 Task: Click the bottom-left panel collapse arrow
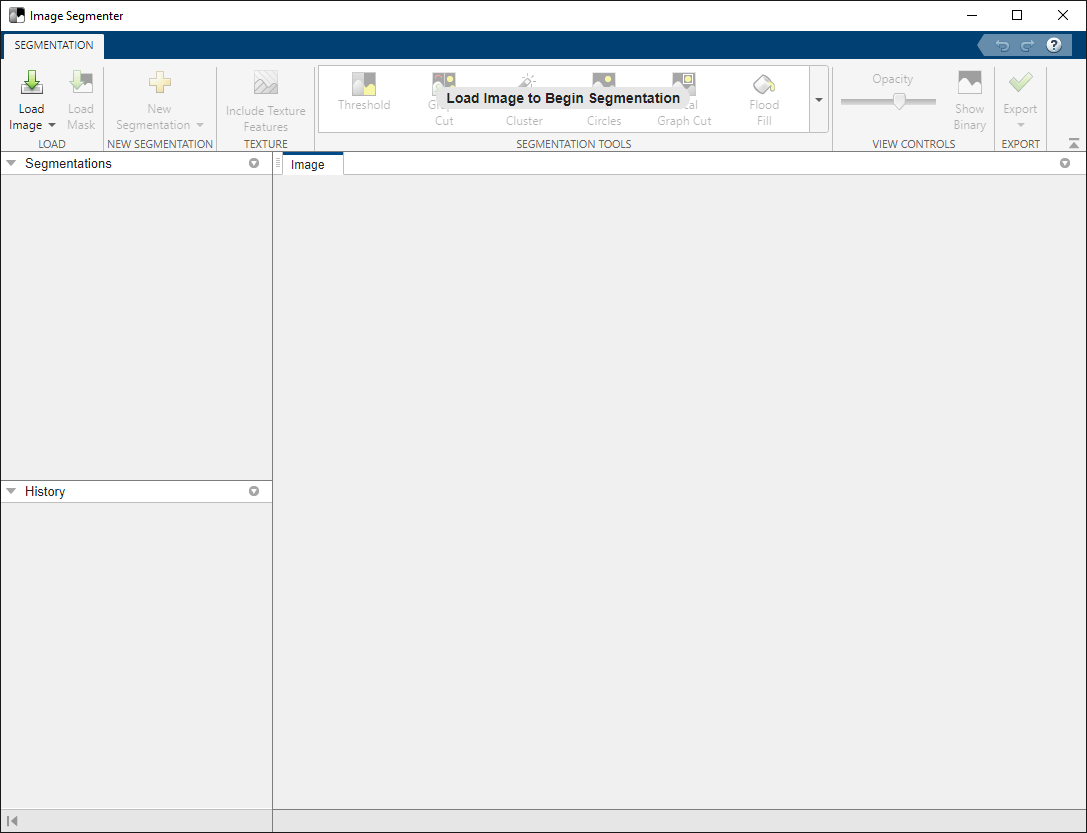[12, 821]
